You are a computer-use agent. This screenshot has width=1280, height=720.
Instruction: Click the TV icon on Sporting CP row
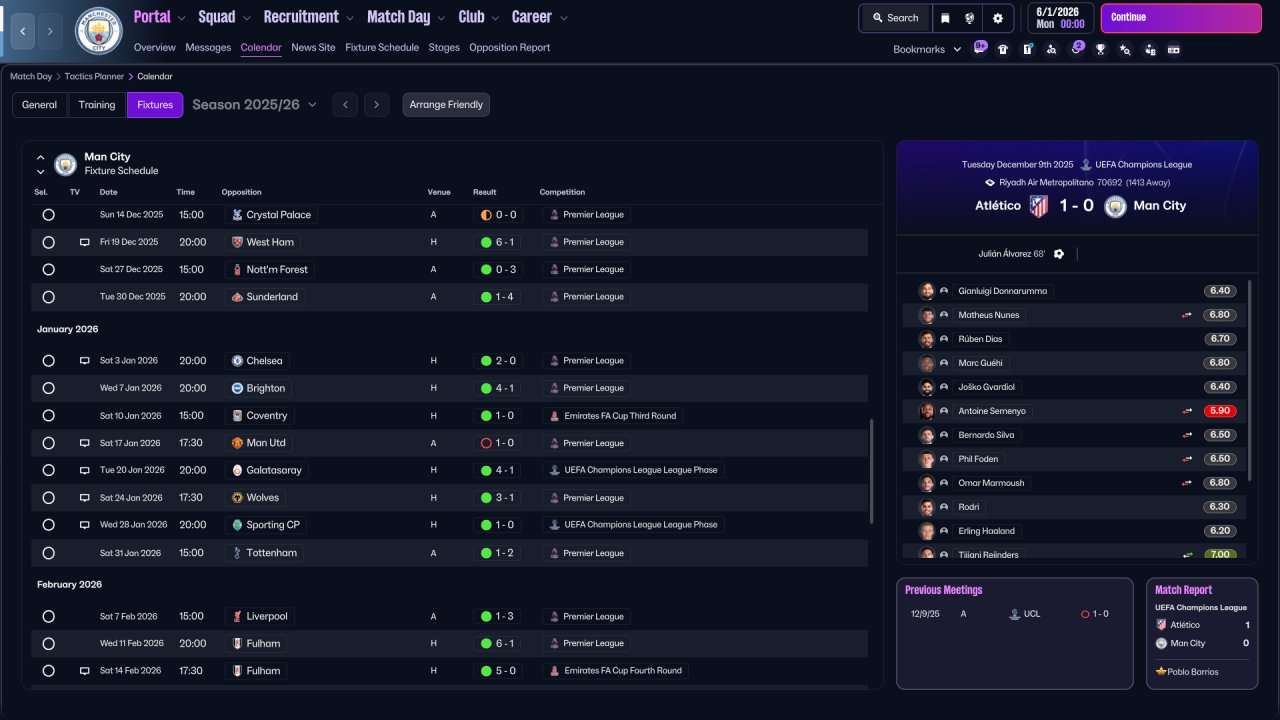coord(85,525)
